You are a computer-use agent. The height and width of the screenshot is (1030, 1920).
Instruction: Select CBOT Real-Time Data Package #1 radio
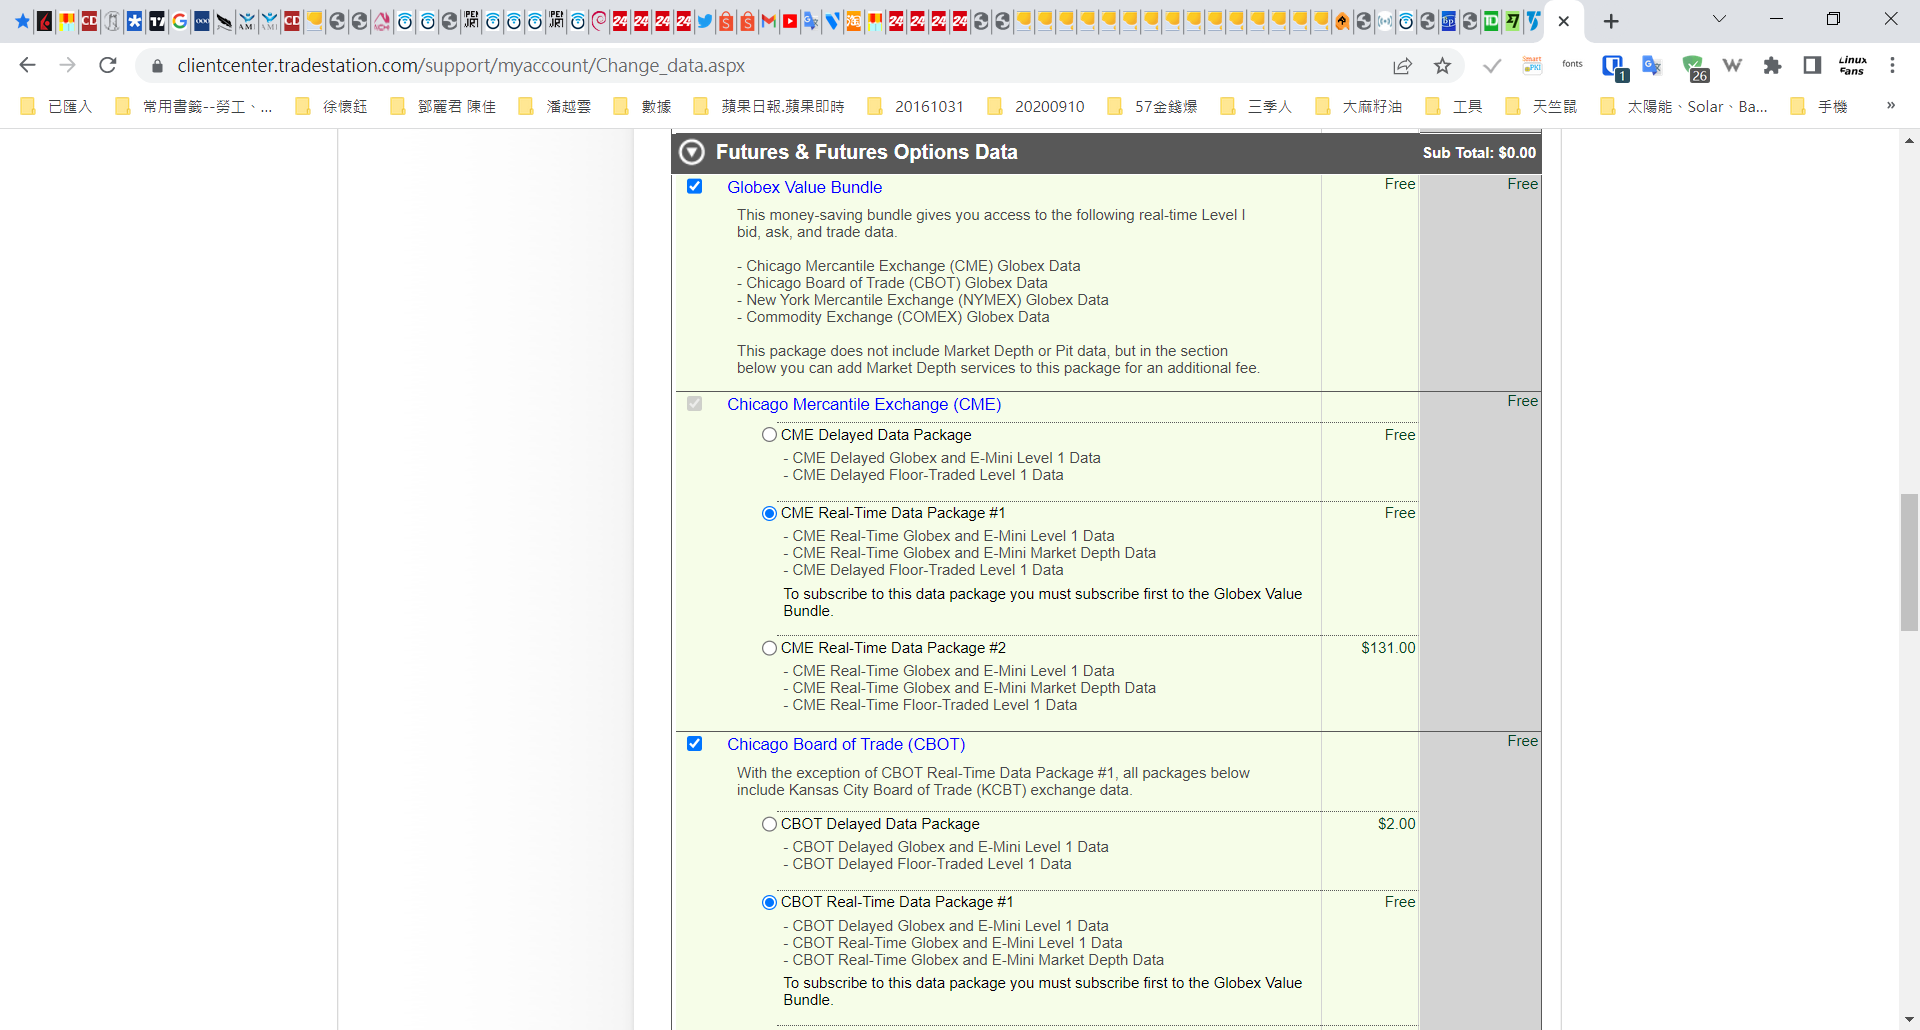tap(769, 902)
